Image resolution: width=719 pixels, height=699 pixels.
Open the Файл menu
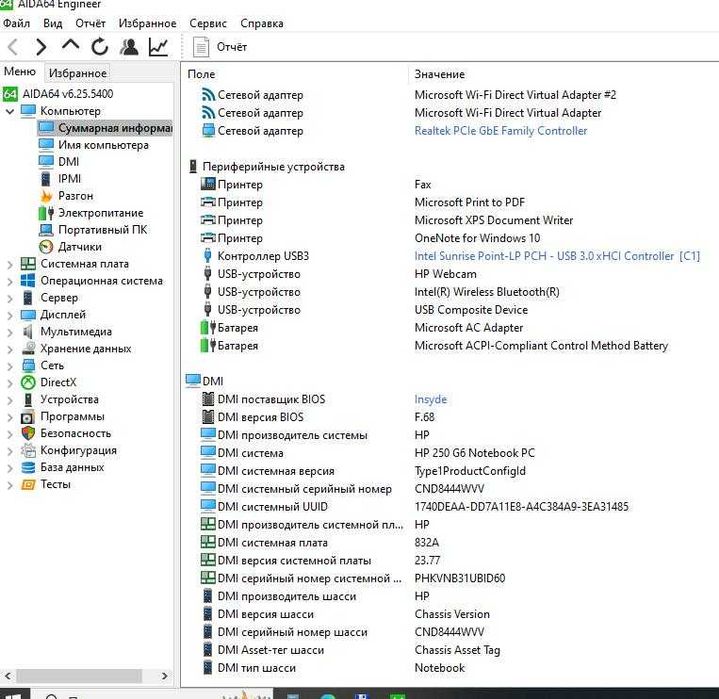click(17, 23)
